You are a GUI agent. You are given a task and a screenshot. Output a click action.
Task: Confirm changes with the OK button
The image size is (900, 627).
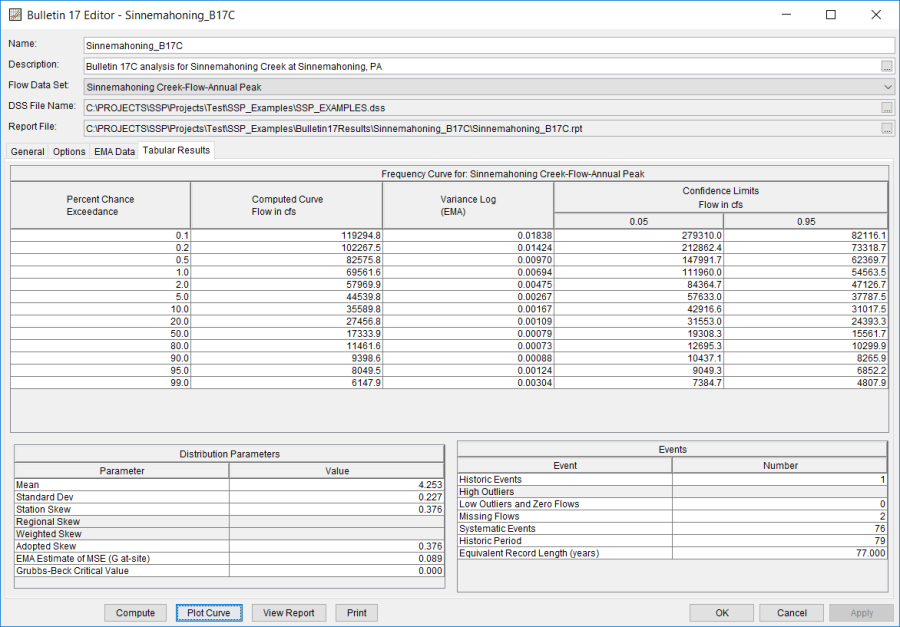[x=721, y=613]
